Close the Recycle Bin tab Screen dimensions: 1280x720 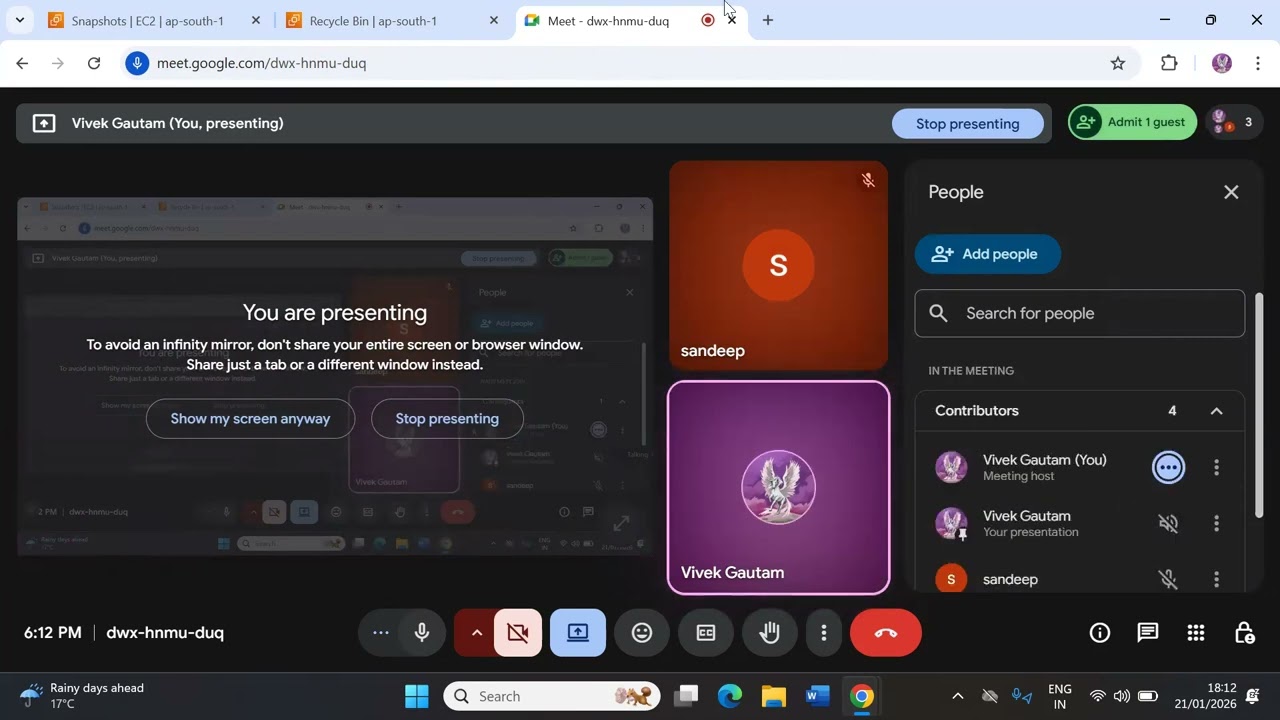click(494, 20)
